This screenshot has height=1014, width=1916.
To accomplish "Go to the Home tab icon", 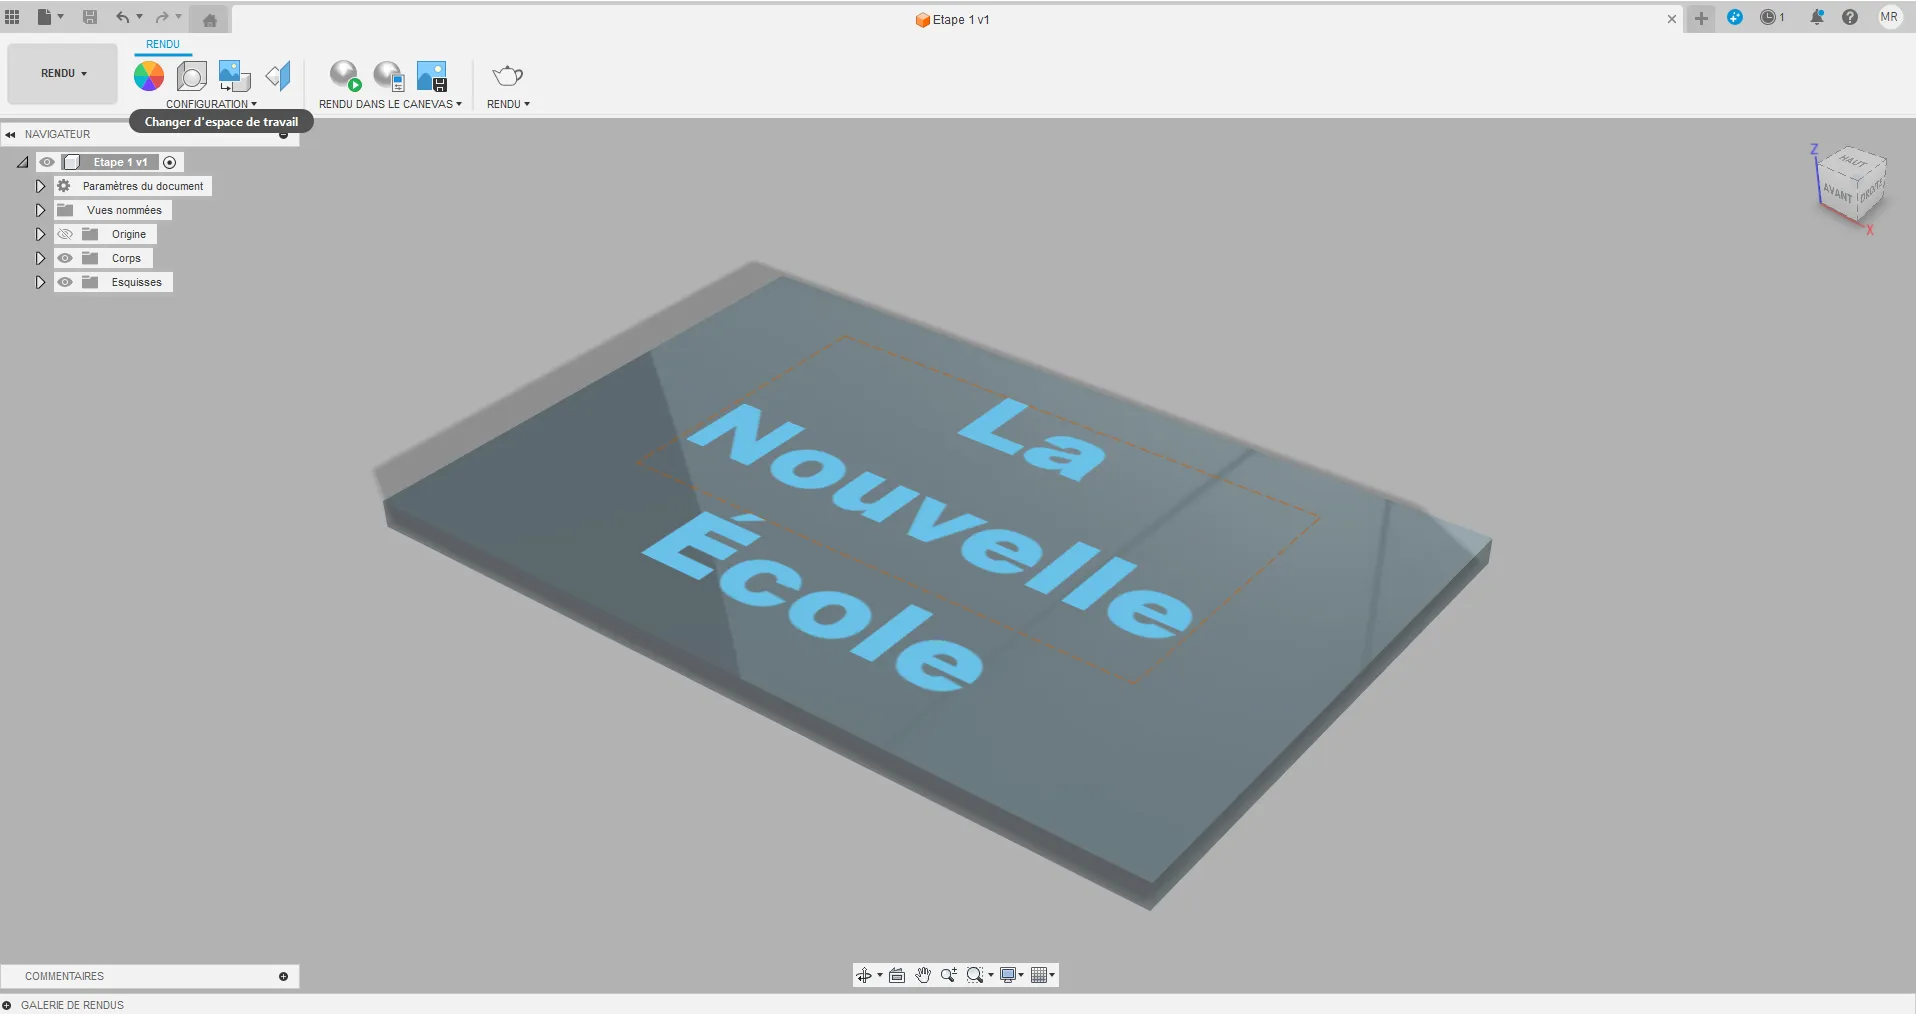I will point(210,19).
